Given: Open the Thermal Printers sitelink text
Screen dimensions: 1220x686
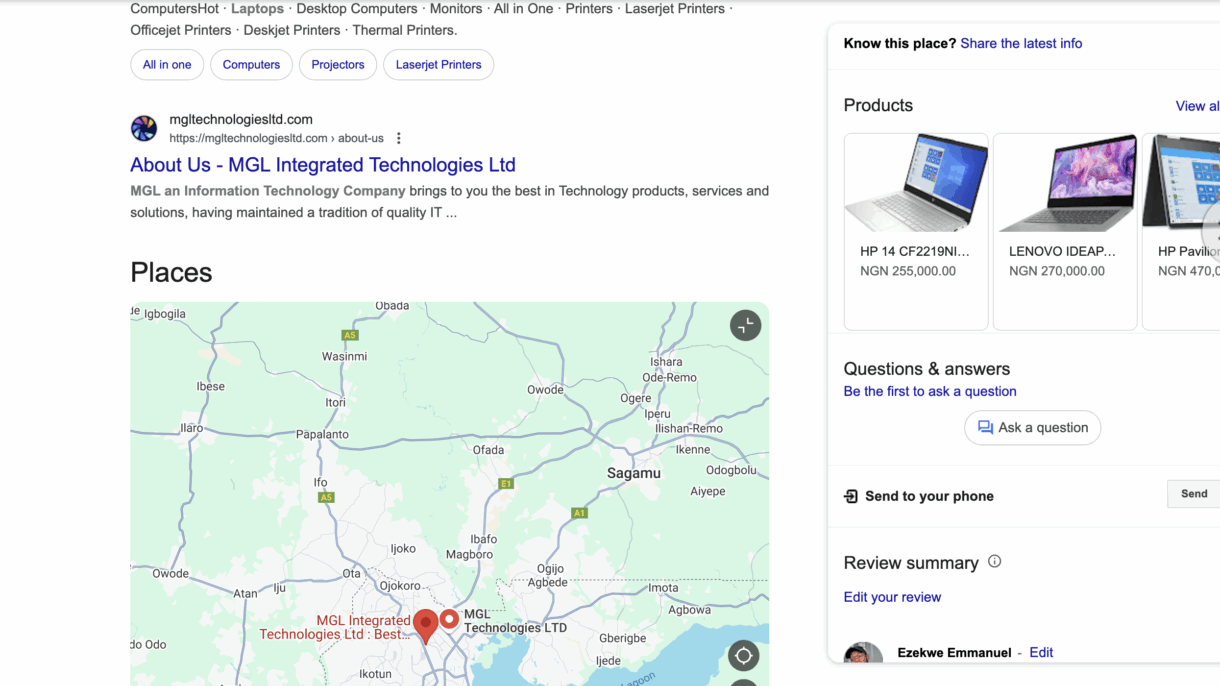Looking at the screenshot, I should (404, 30).
